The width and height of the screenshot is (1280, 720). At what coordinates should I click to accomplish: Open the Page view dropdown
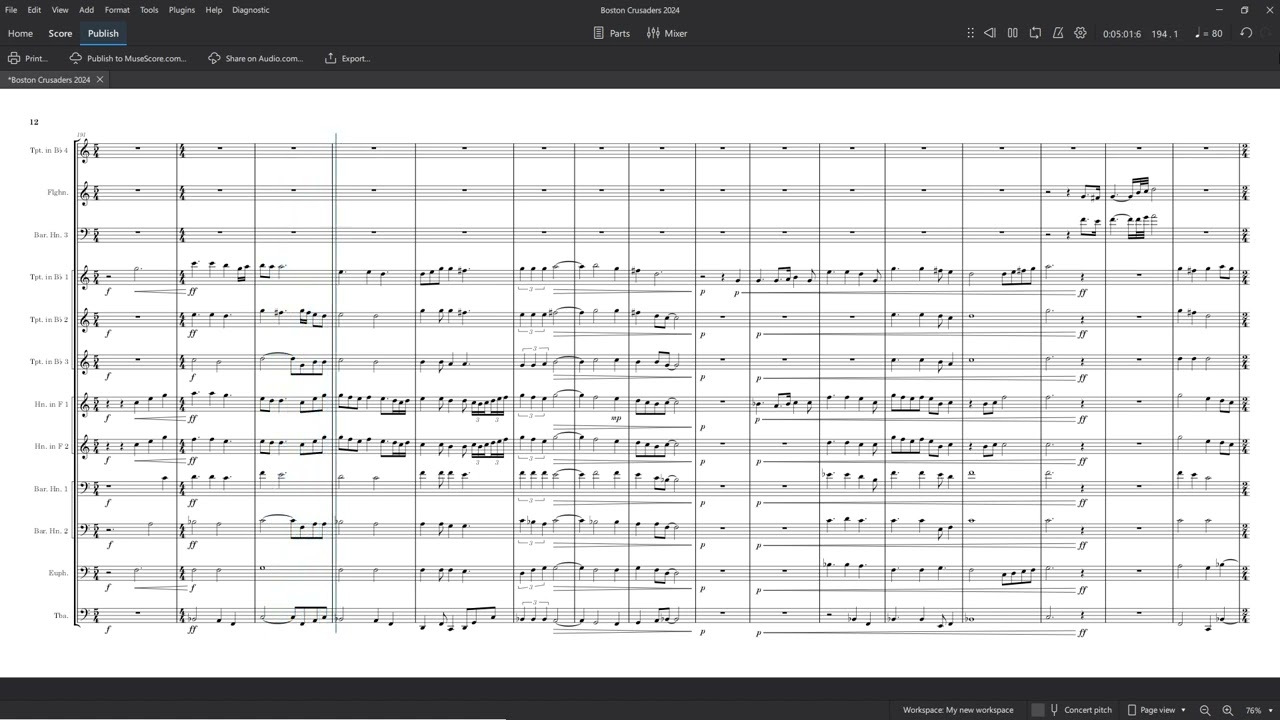point(1157,710)
